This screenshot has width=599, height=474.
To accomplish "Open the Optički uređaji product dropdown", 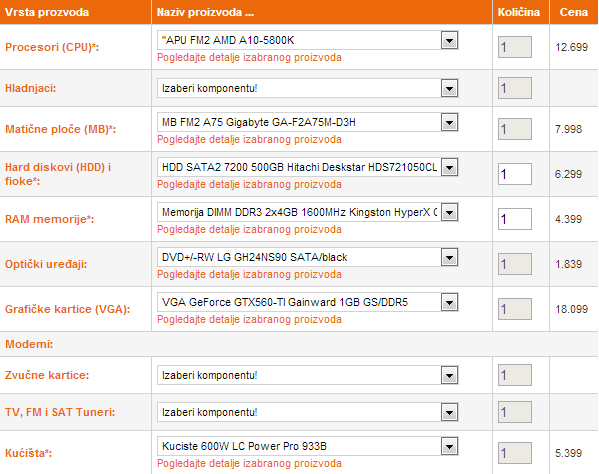I will pyautogui.click(x=308, y=257).
